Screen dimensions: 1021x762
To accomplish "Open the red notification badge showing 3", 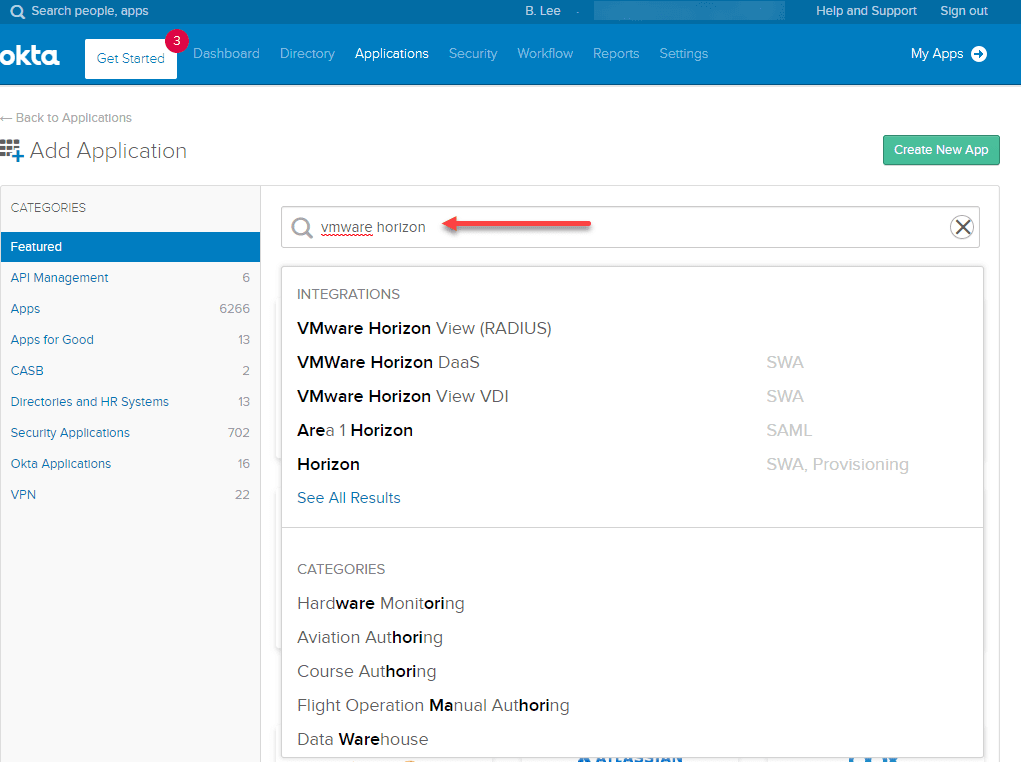I will pyautogui.click(x=176, y=41).
